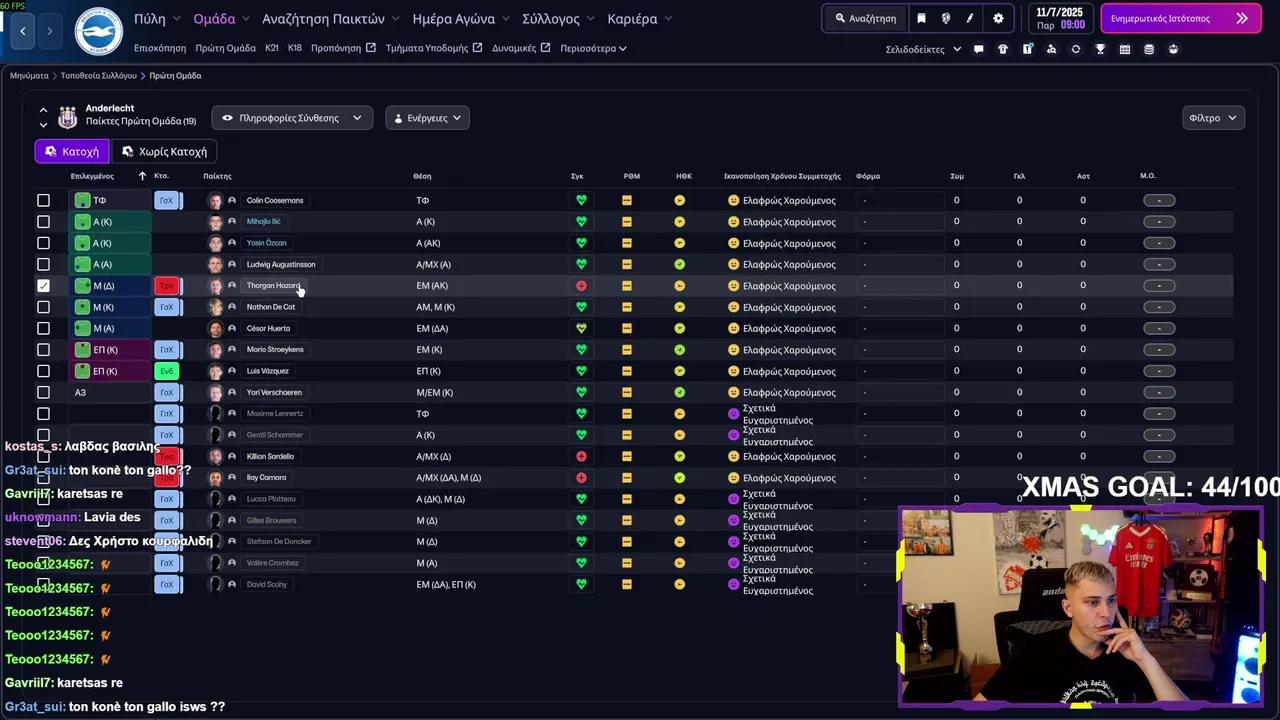The image size is (1280, 720).
Task: Click the scouting person-search shortcut icon
Action: (1051, 49)
